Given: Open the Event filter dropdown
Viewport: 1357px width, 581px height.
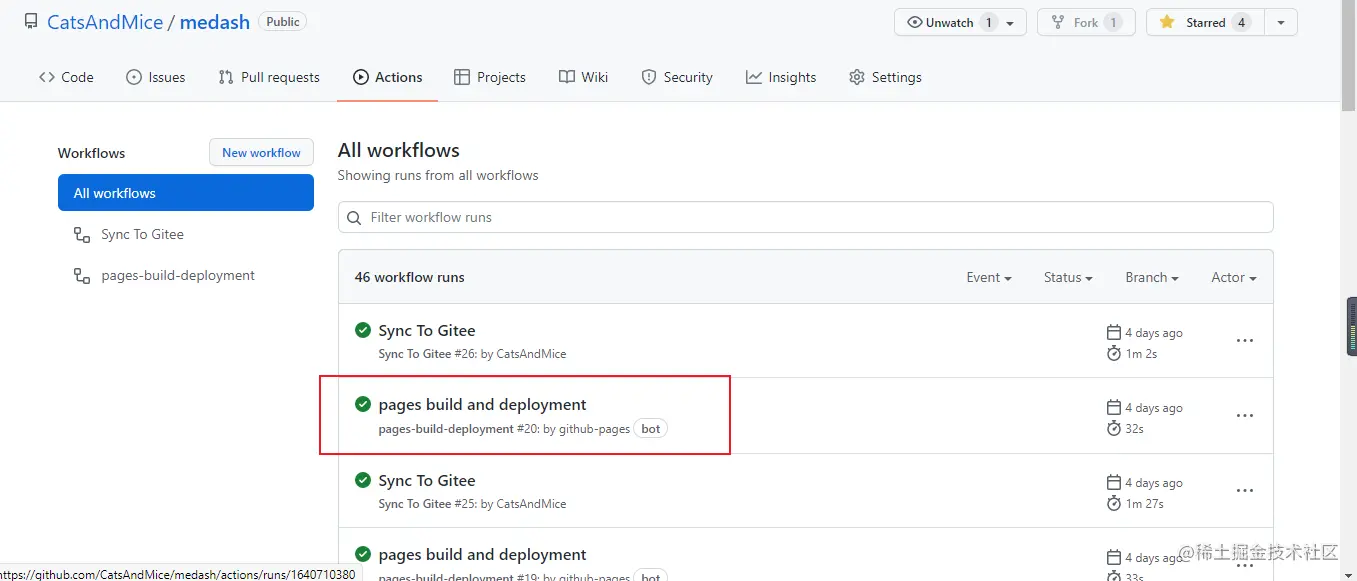Looking at the screenshot, I should coord(989,277).
